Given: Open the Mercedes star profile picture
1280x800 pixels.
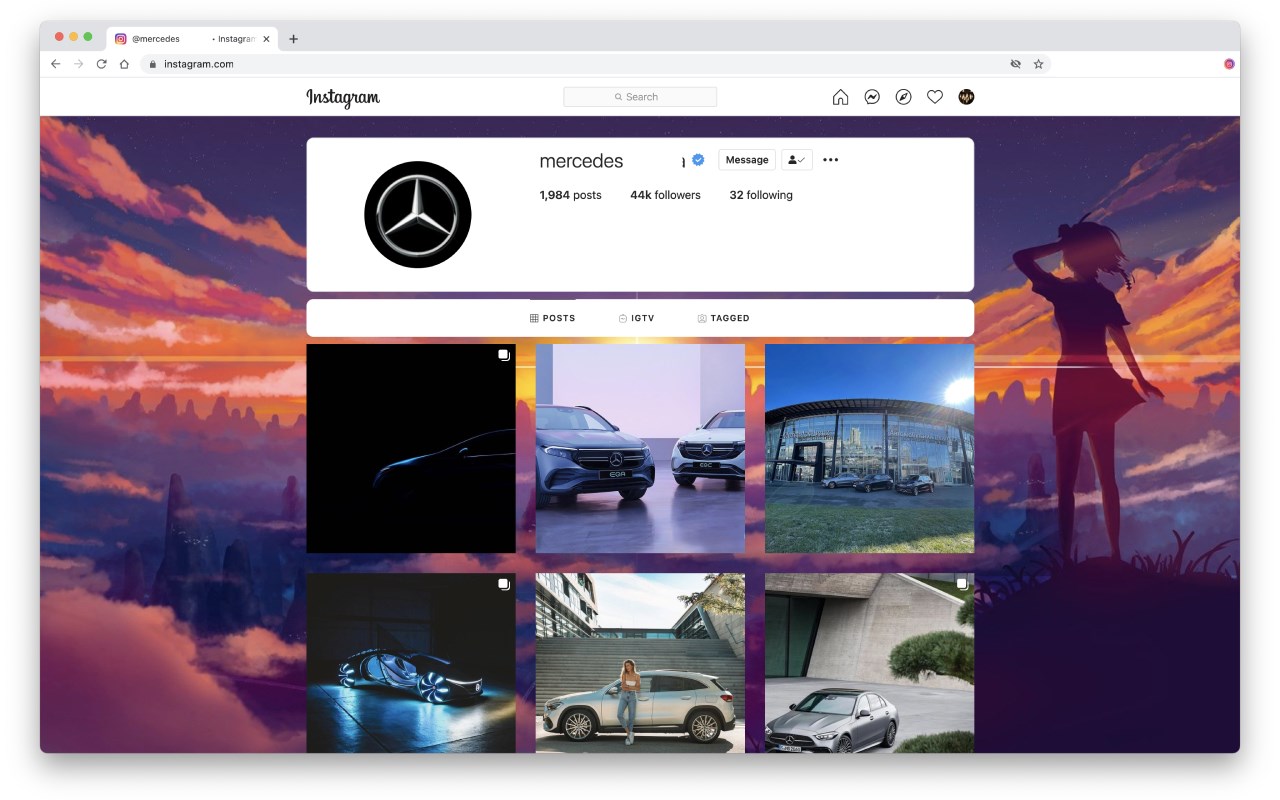Looking at the screenshot, I should click(x=418, y=214).
